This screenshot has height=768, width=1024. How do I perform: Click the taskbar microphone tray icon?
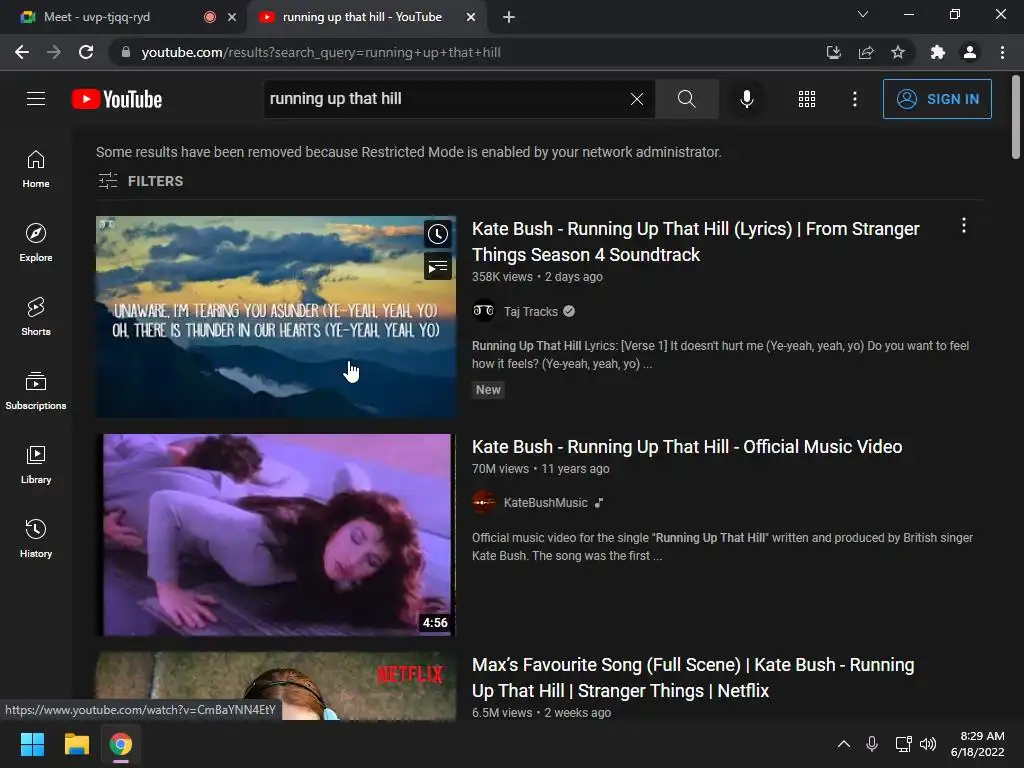[872, 744]
